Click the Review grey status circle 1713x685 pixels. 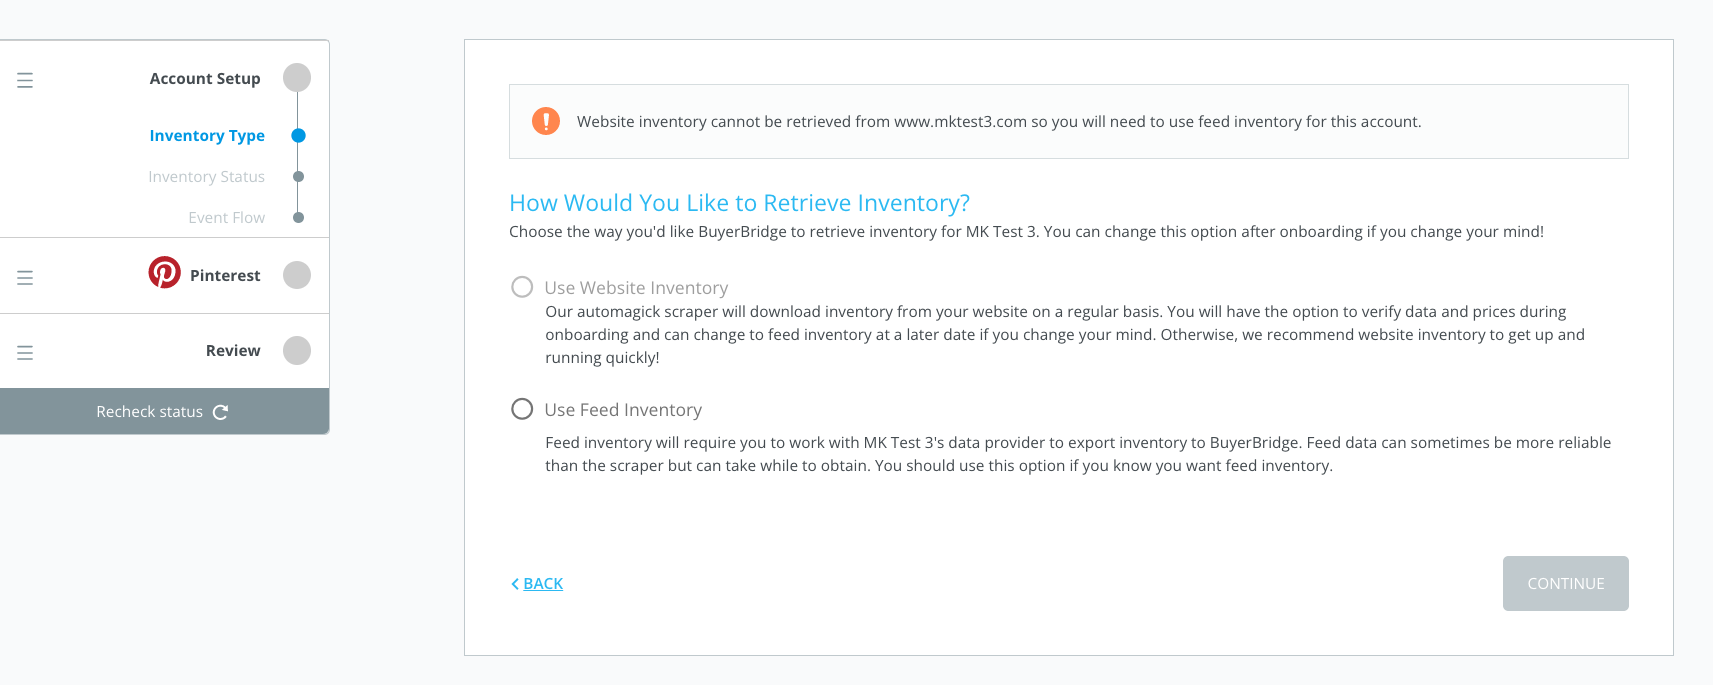[297, 351]
